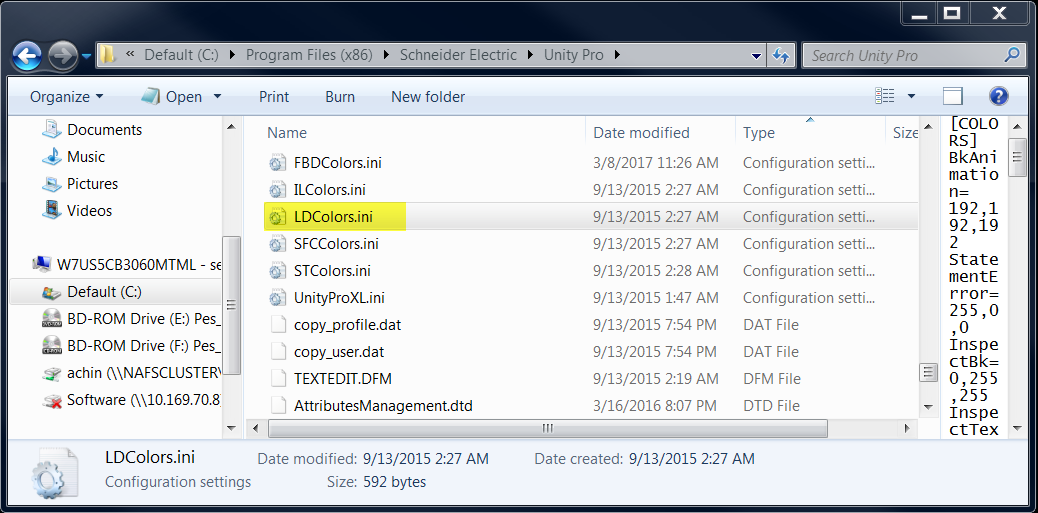
Task: Click the DTD File type cell
Action: tap(771, 406)
